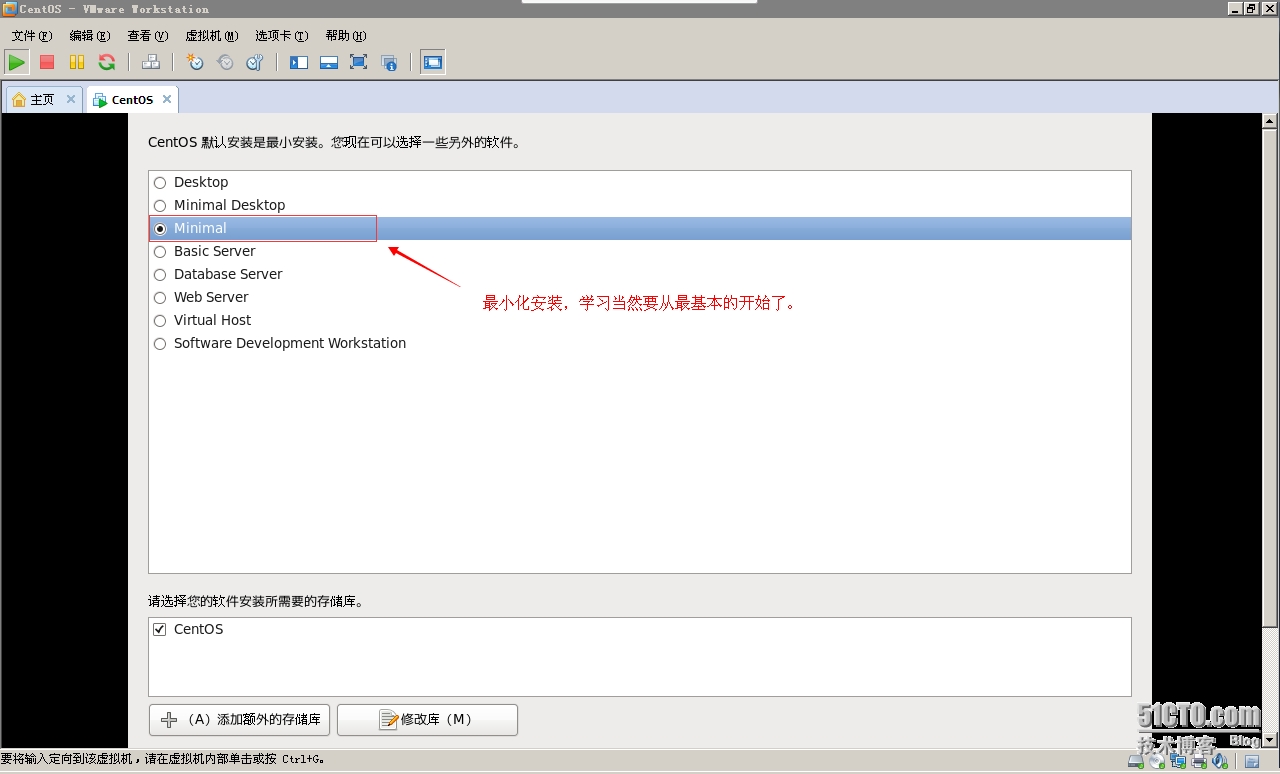
Task: Switch to the 主页 tab
Action: pyautogui.click(x=43, y=100)
